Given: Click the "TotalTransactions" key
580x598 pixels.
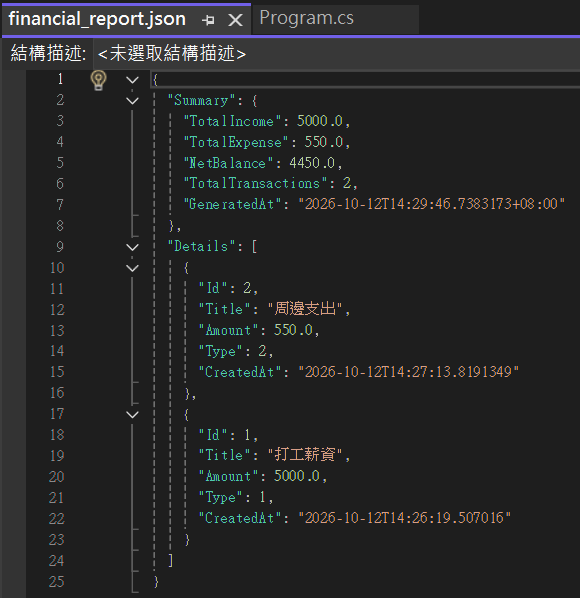Looking at the screenshot, I should click(x=255, y=184).
